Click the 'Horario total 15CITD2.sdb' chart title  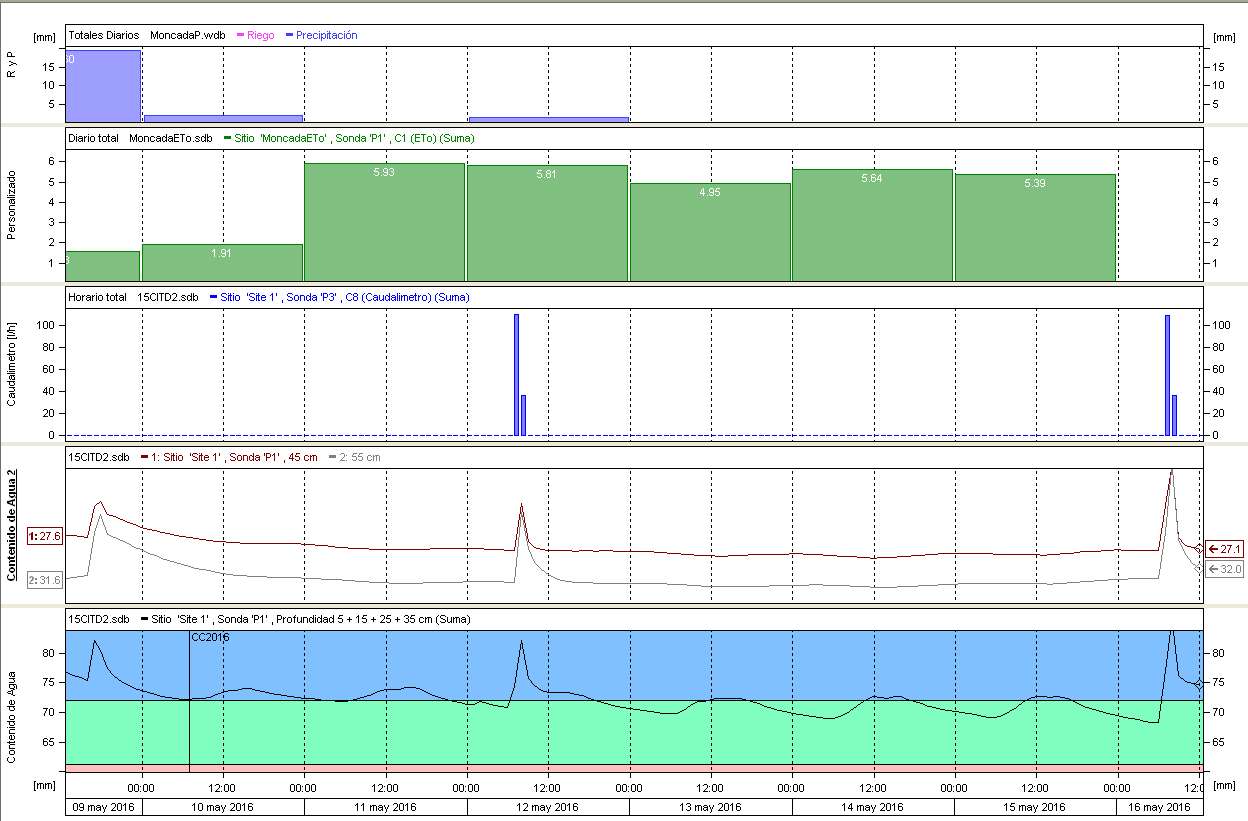coord(133,297)
